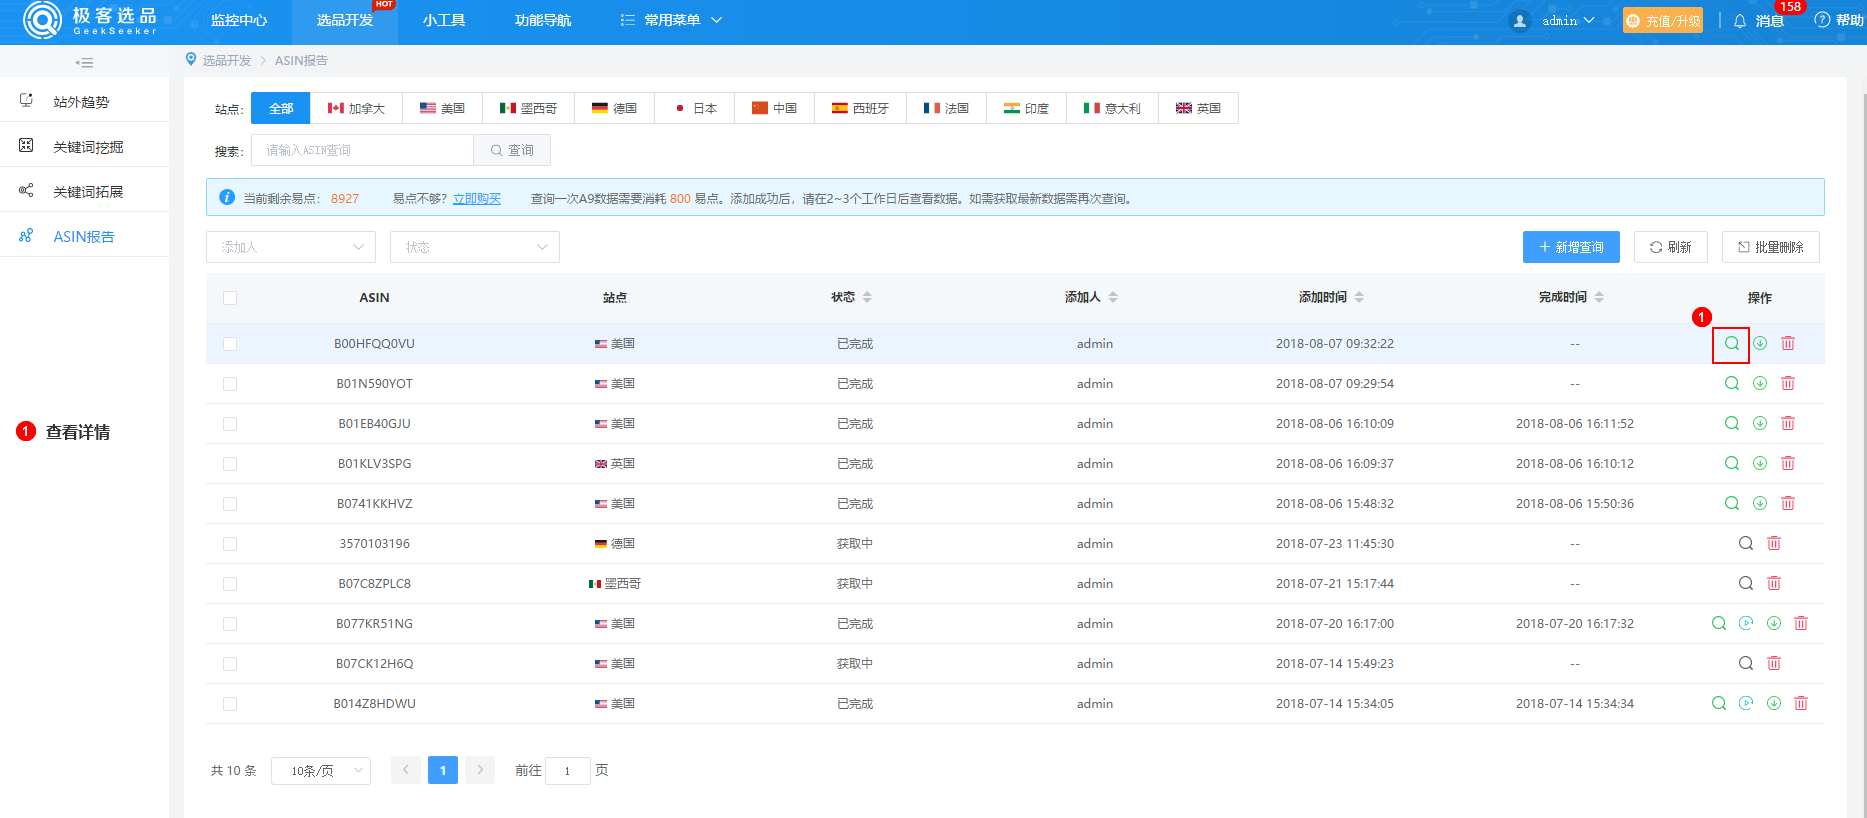Open the 功能导航 menu
Viewport: 1867px width, 818px height.
coord(543,20)
